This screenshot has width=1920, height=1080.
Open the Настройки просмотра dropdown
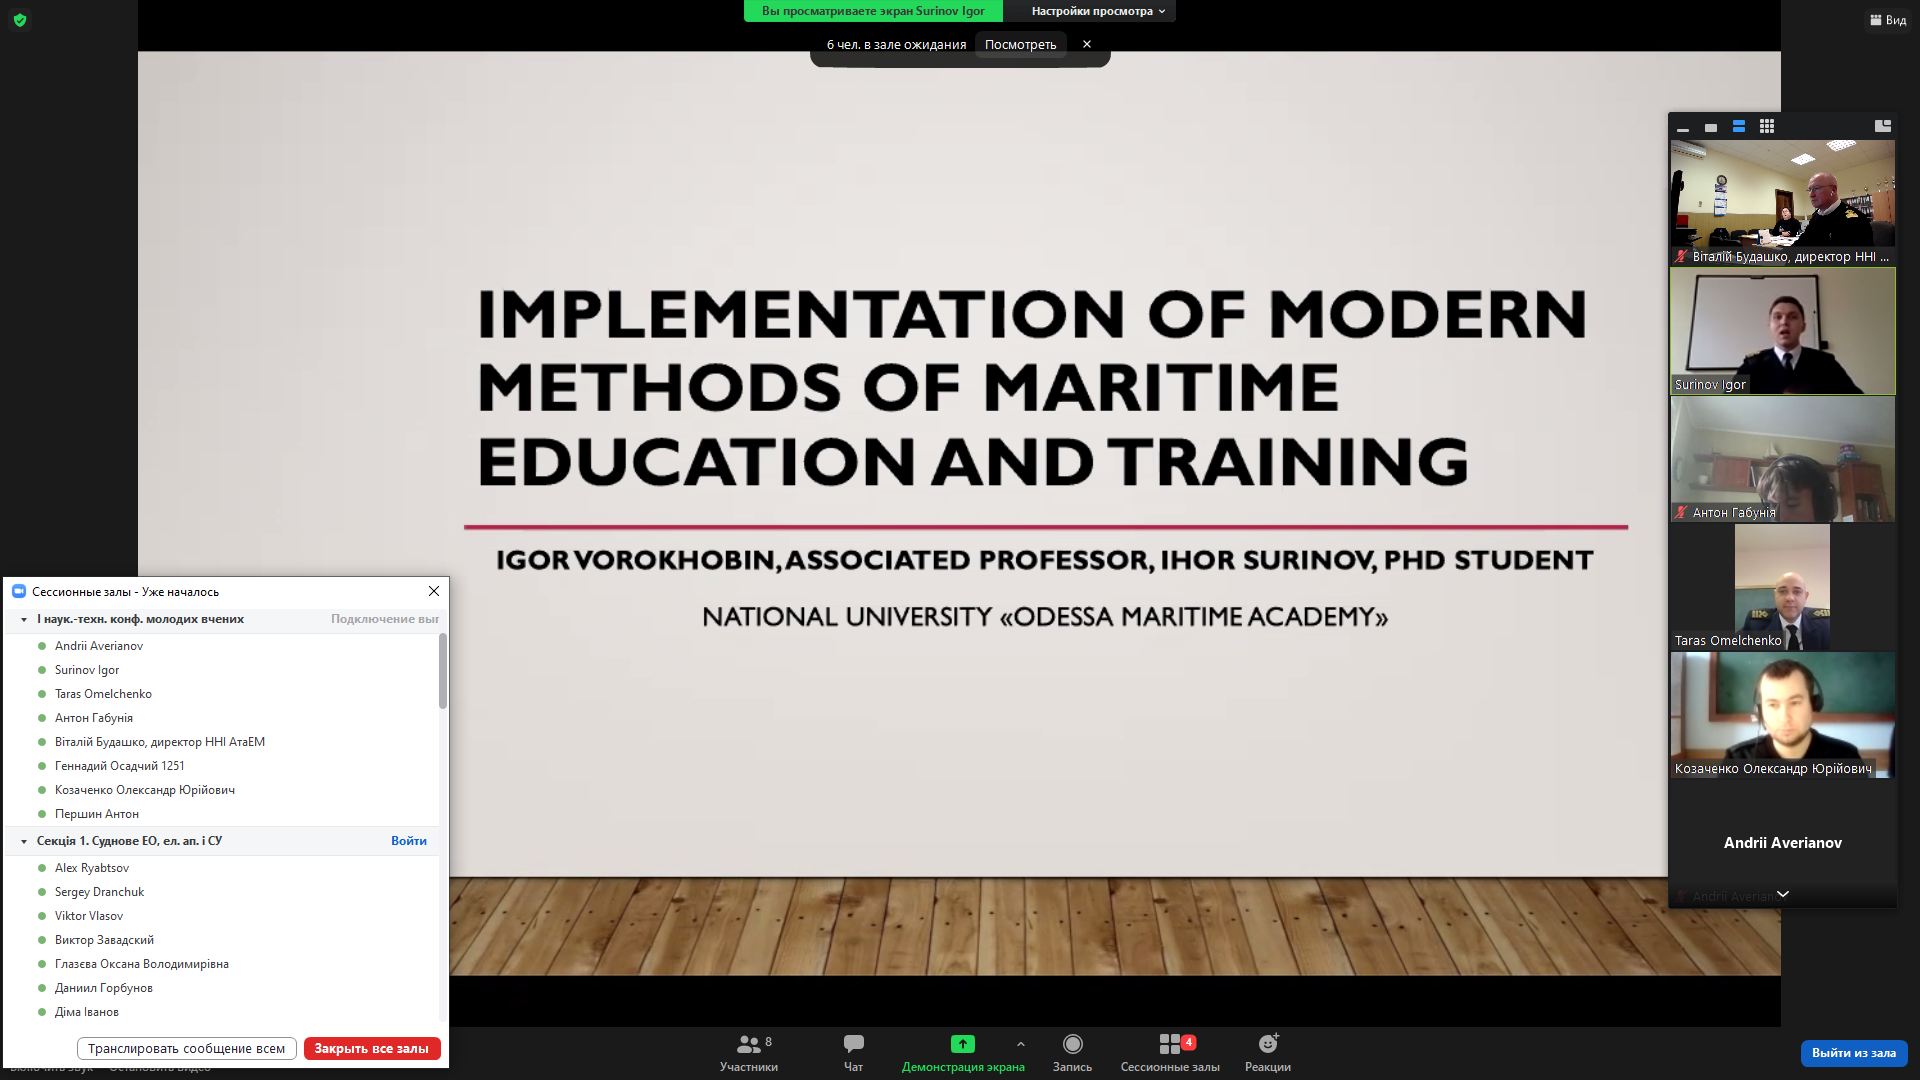tap(1098, 11)
